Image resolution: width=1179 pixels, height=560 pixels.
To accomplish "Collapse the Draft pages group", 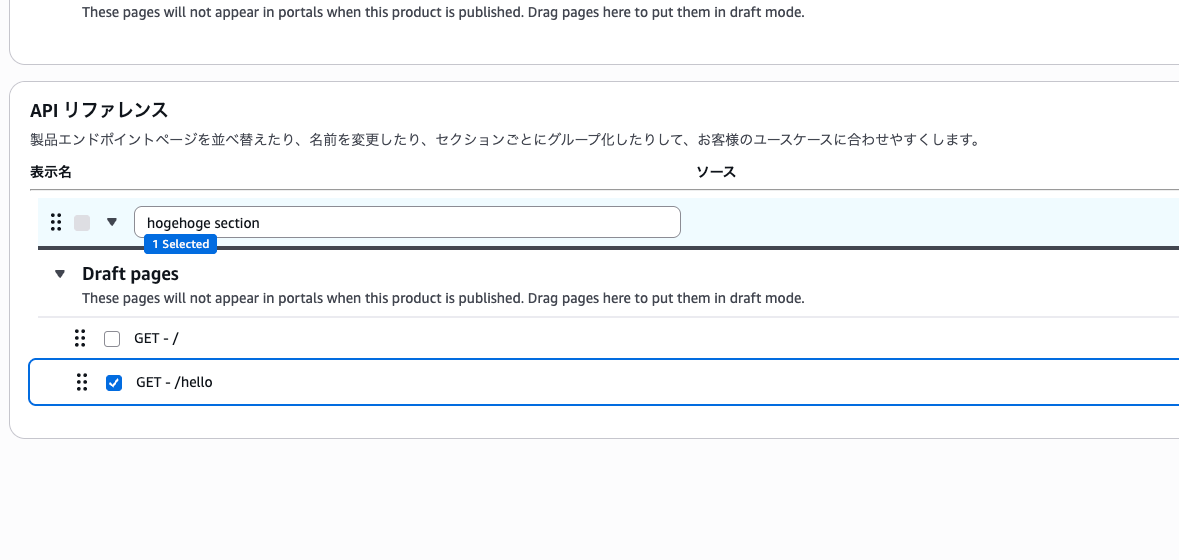I will pyautogui.click(x=61, y=273).
